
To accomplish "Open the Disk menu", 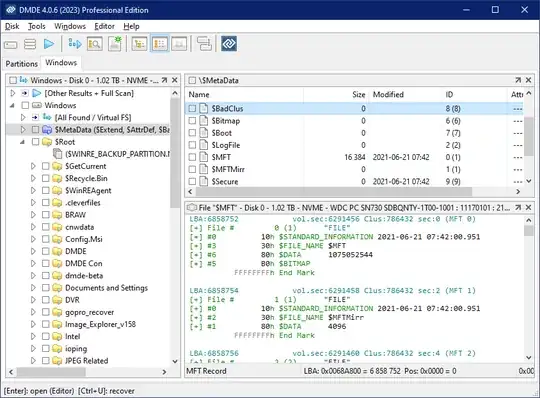I will tap(12, 26).
